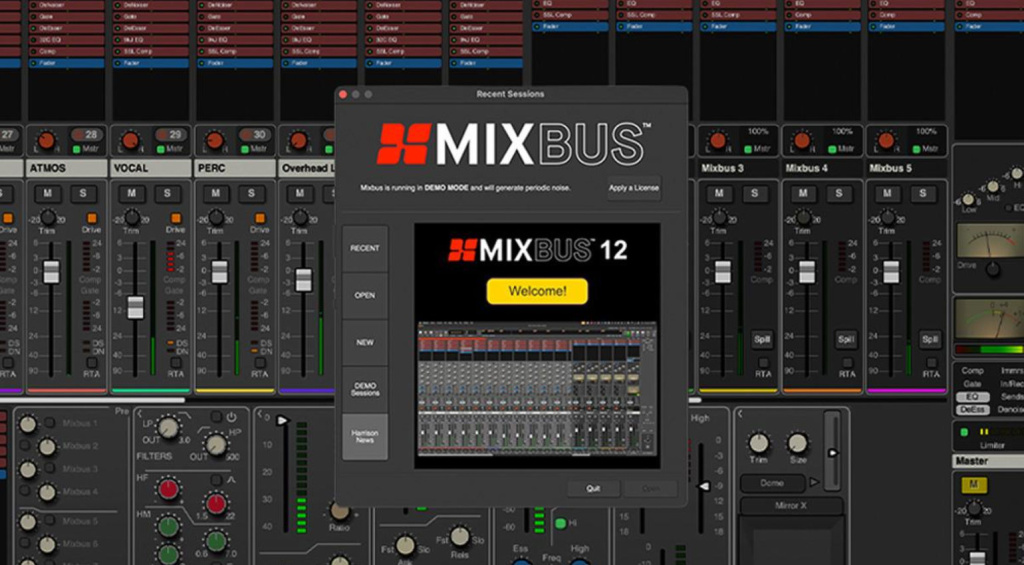This screenshot has height=565, width=1024.
Task: Select the NEW tab in sessions dialog
Action: [x=365, y=342]
